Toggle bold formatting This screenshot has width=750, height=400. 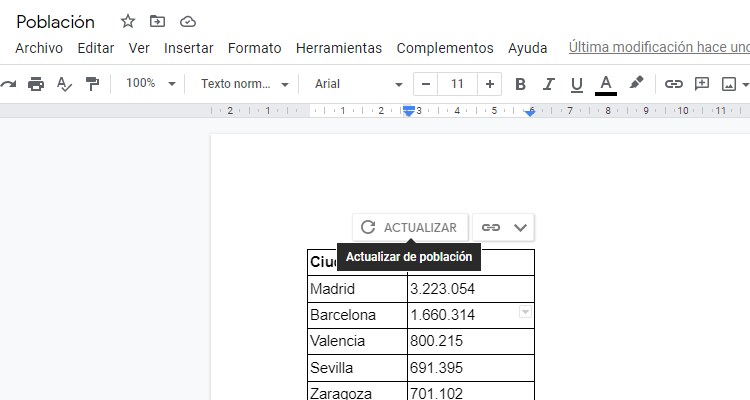click(x=520, y=84)
